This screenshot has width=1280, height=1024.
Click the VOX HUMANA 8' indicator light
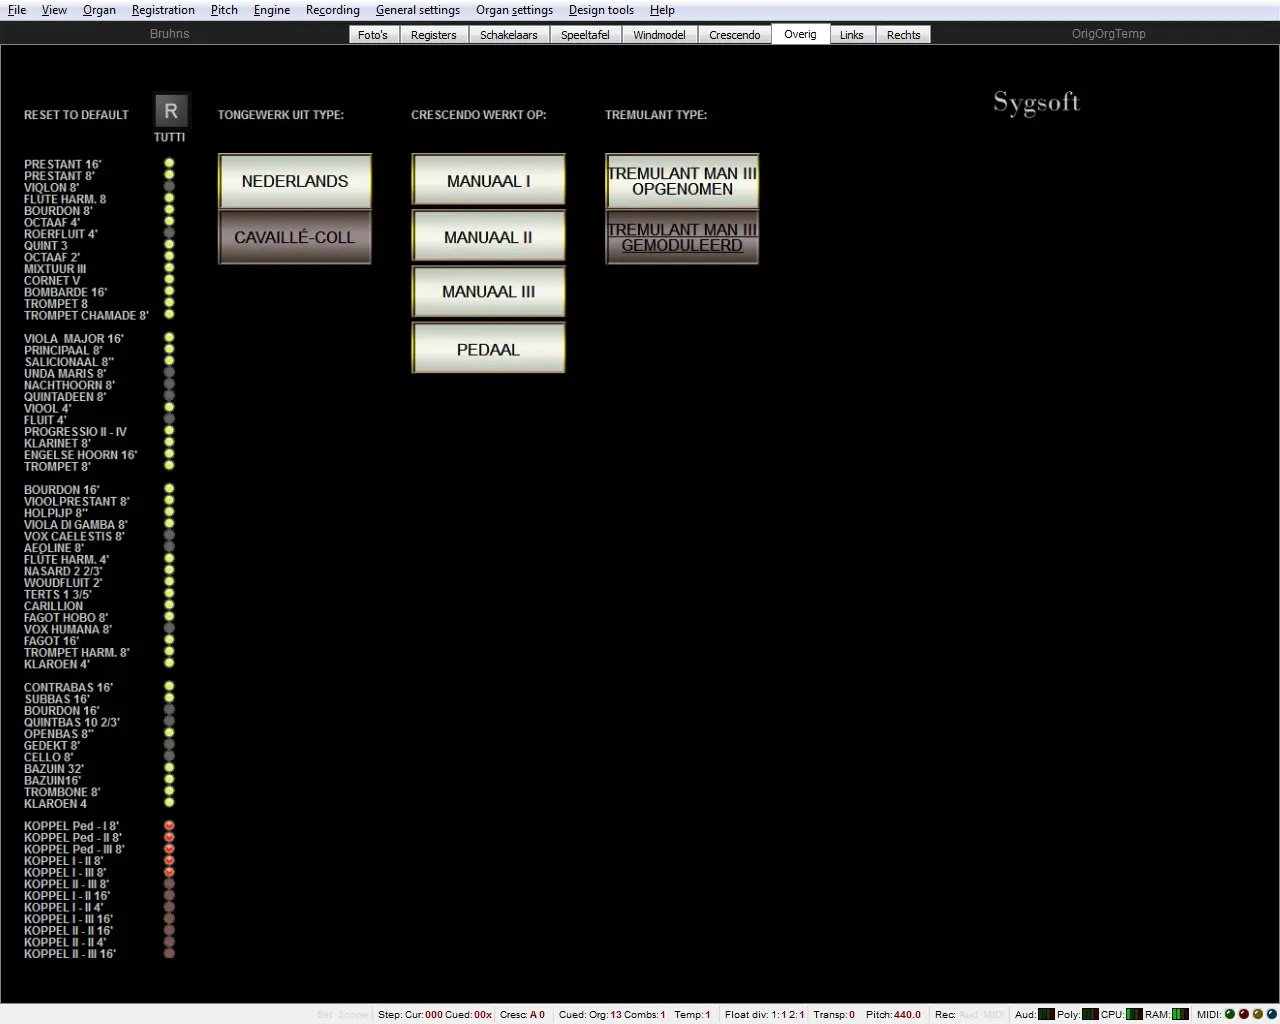pos(169,629)
